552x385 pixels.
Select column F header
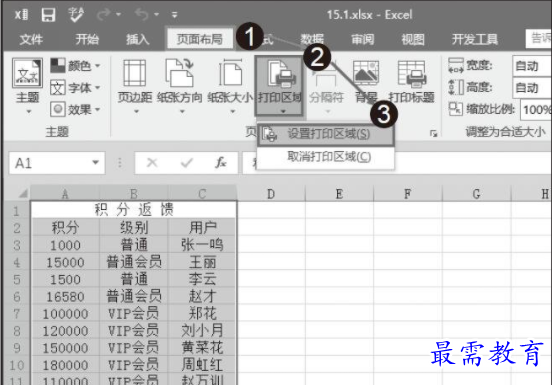coord(407,194)
